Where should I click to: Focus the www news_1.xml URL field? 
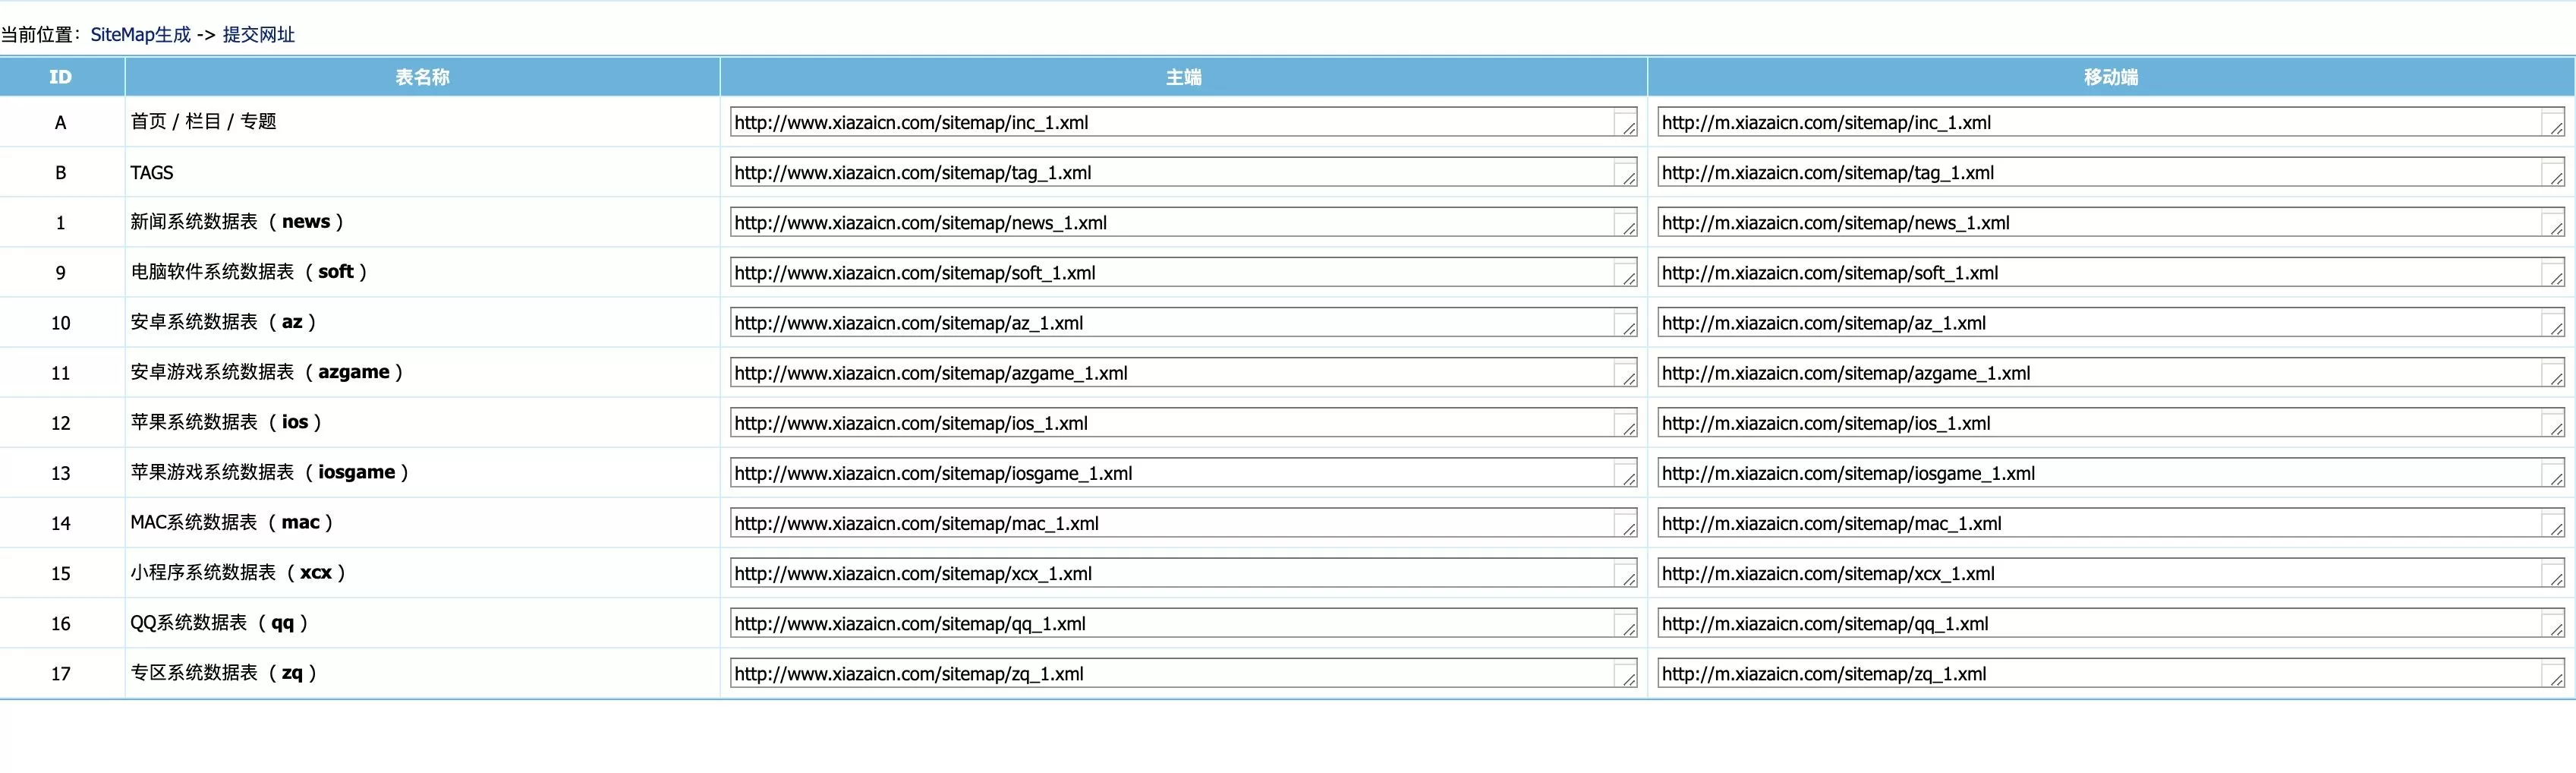point(1183,222)
